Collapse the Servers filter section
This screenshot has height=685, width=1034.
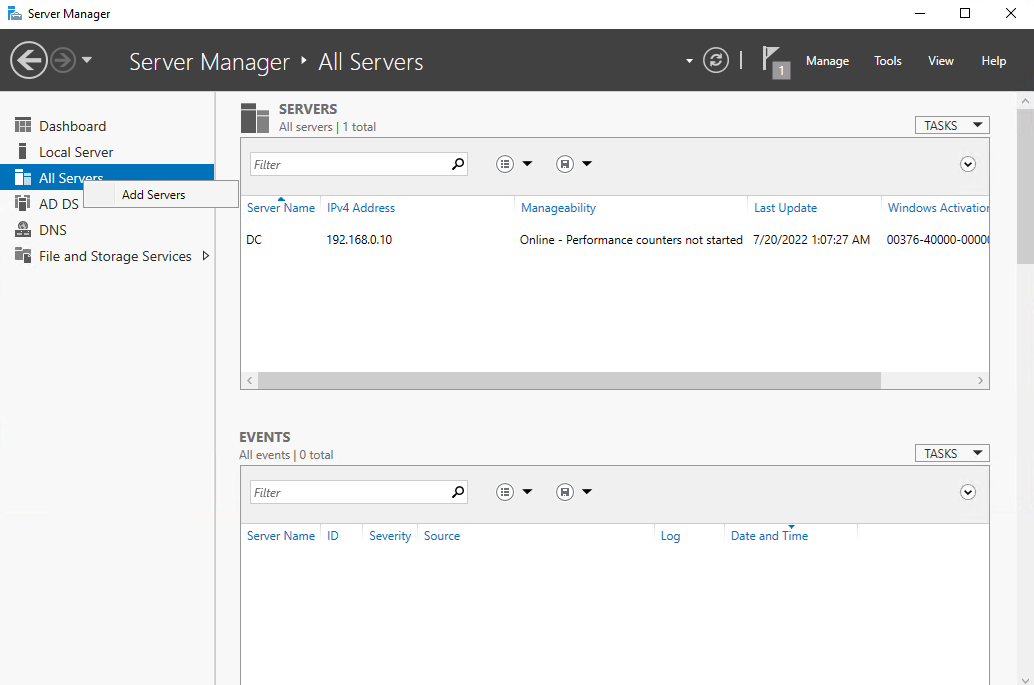[x=967, y=163]
